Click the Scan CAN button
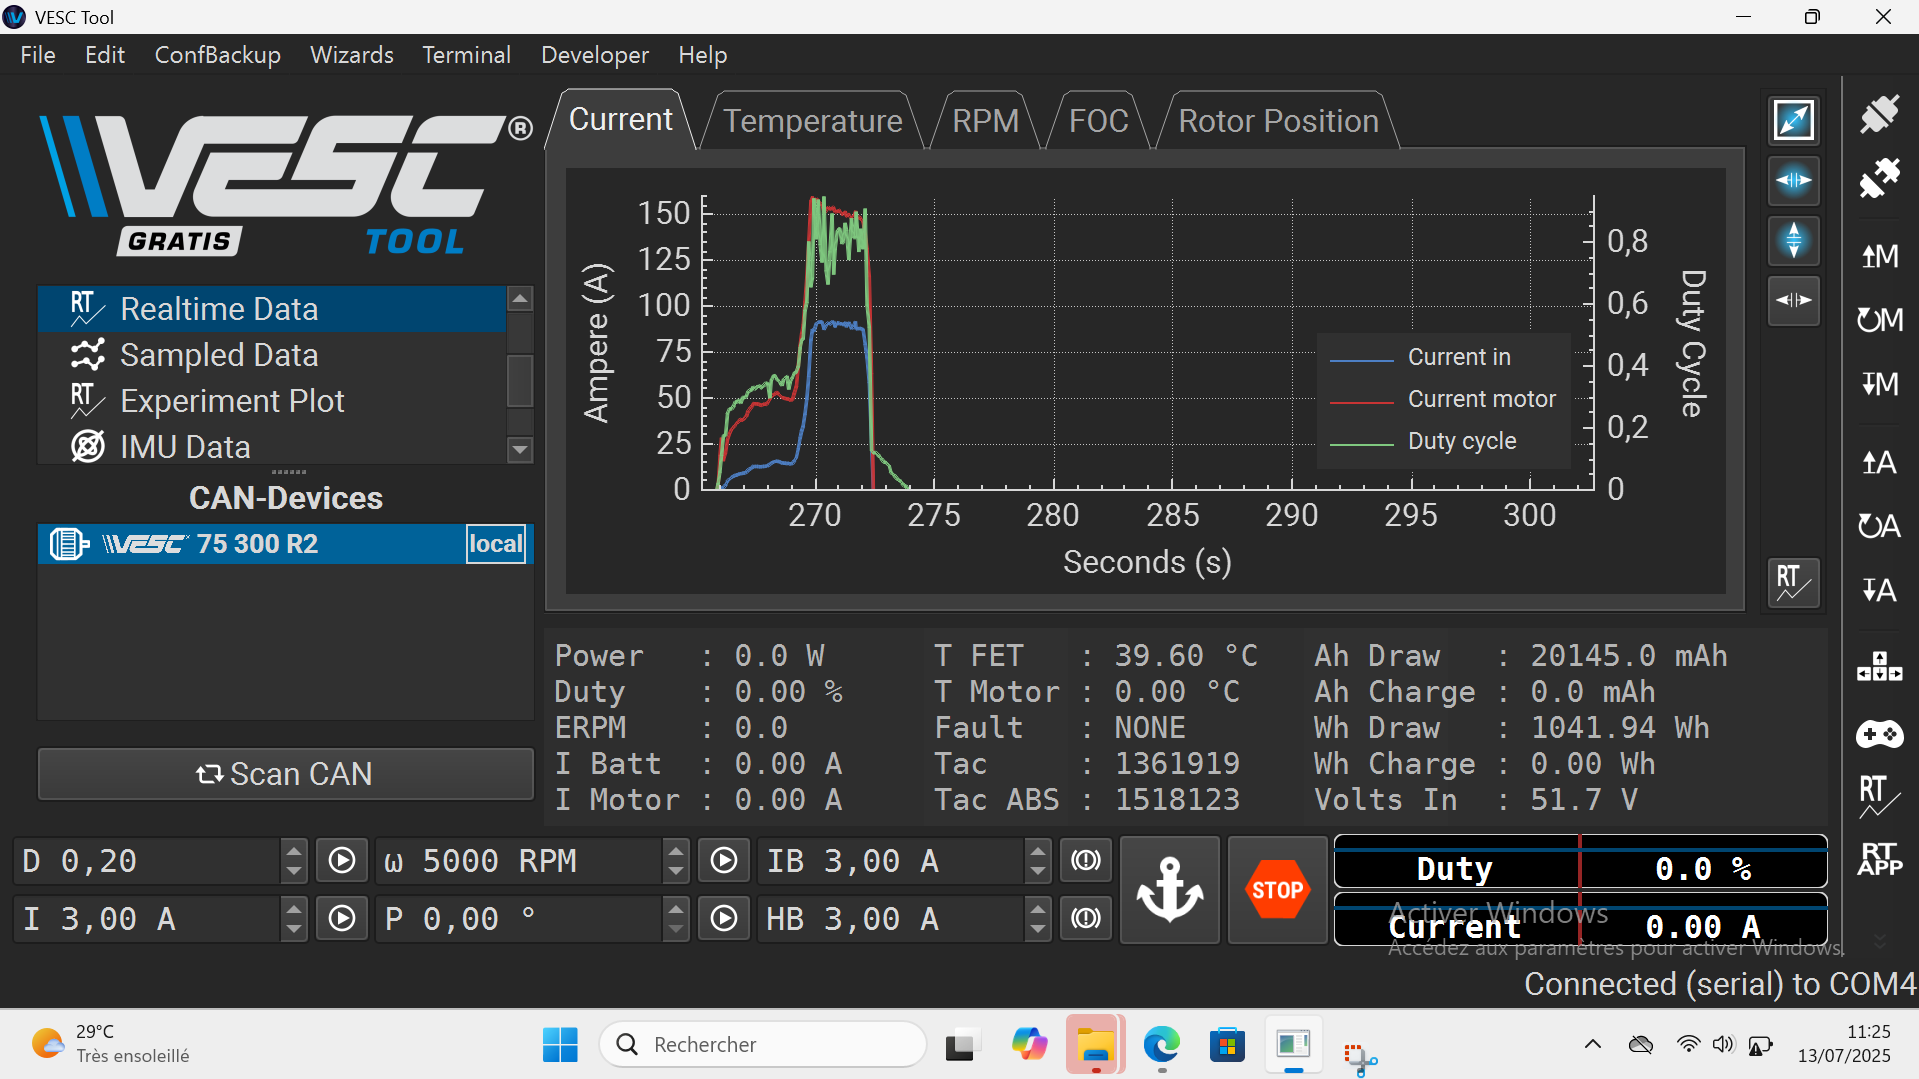The height and width of the screenshot is (1079, 1919). 285,774
